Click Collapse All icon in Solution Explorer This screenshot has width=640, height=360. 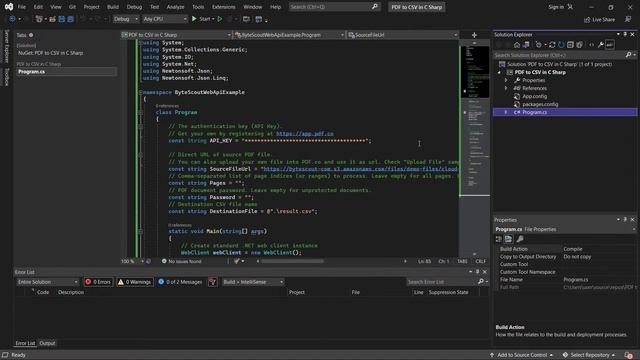point(570,45)
